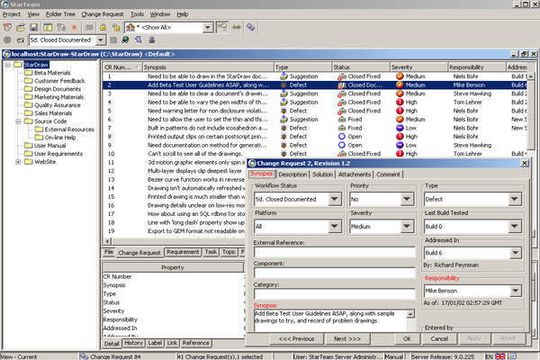The width and height of the screenshot is (540, 360).
Task: Open the Severity dropdown showing Medium
Action: [x=407, y=226]
